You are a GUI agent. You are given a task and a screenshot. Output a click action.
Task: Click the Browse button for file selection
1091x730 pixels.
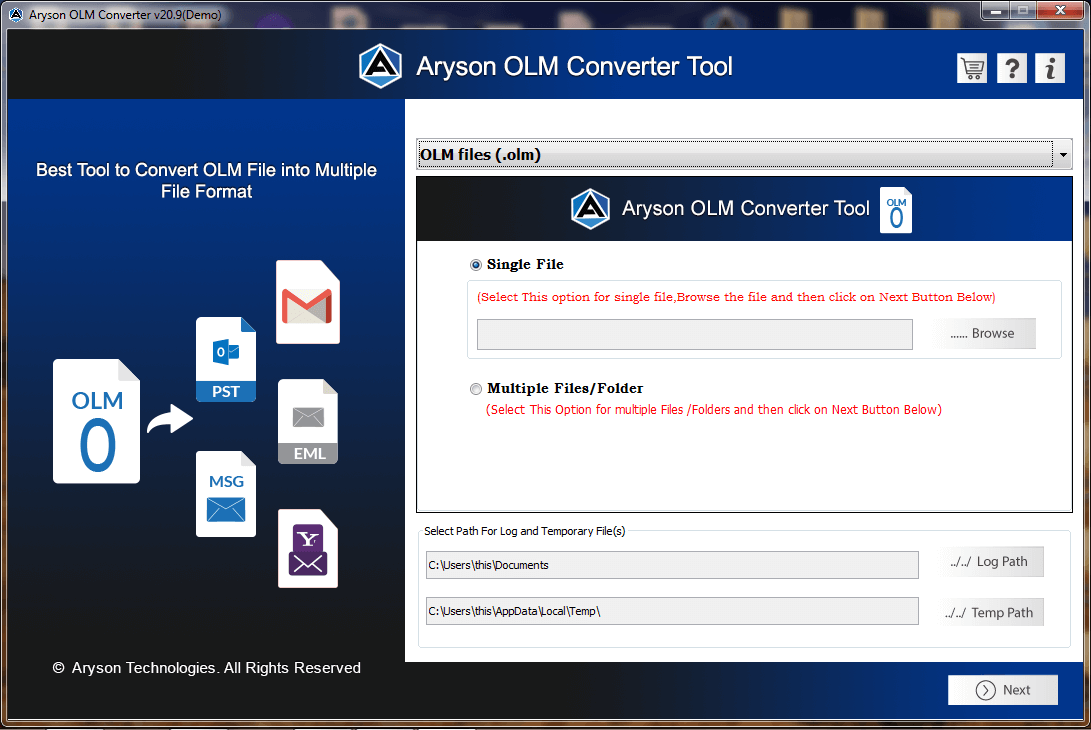pyautogui.click(x=984, y=333)
